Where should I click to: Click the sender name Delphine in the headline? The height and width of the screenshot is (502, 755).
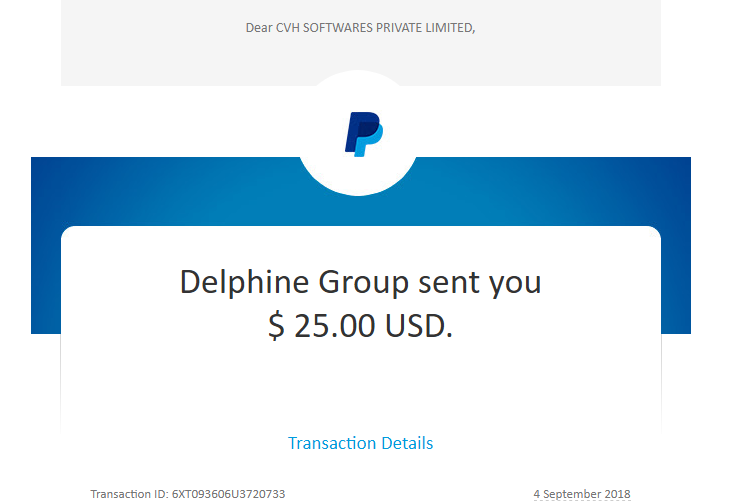244,283
